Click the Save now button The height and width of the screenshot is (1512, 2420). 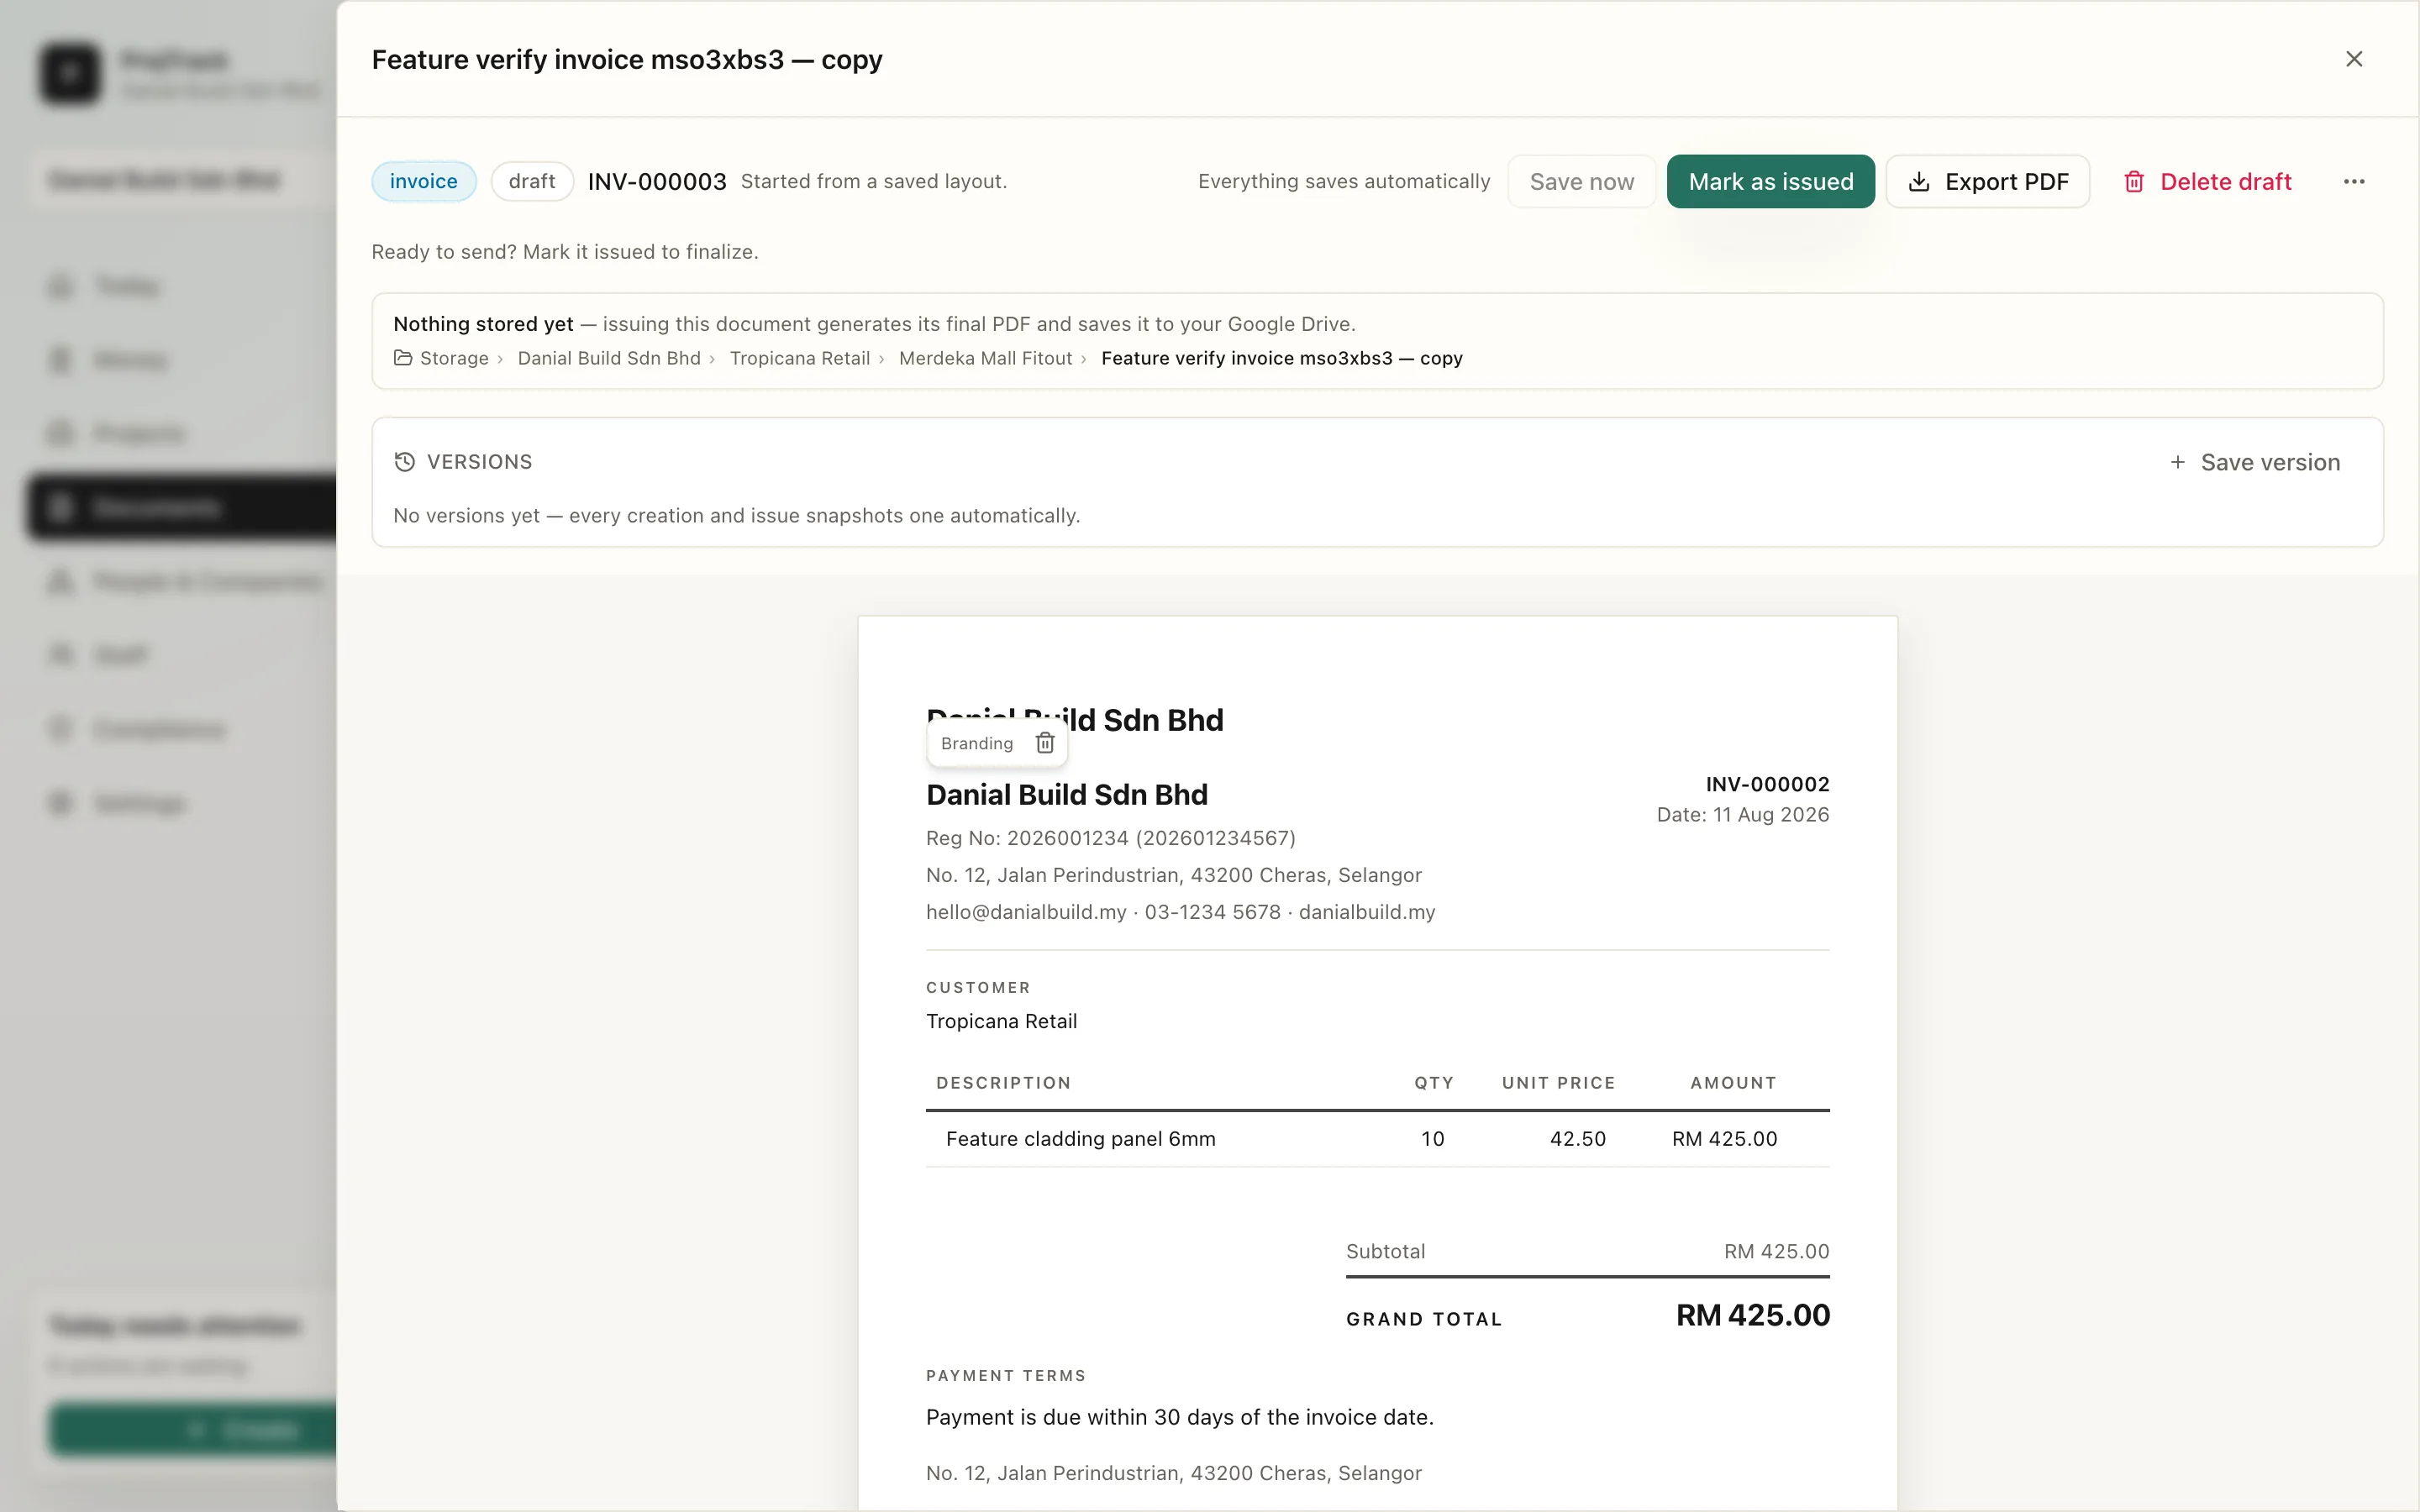(x=1581, y=181)
